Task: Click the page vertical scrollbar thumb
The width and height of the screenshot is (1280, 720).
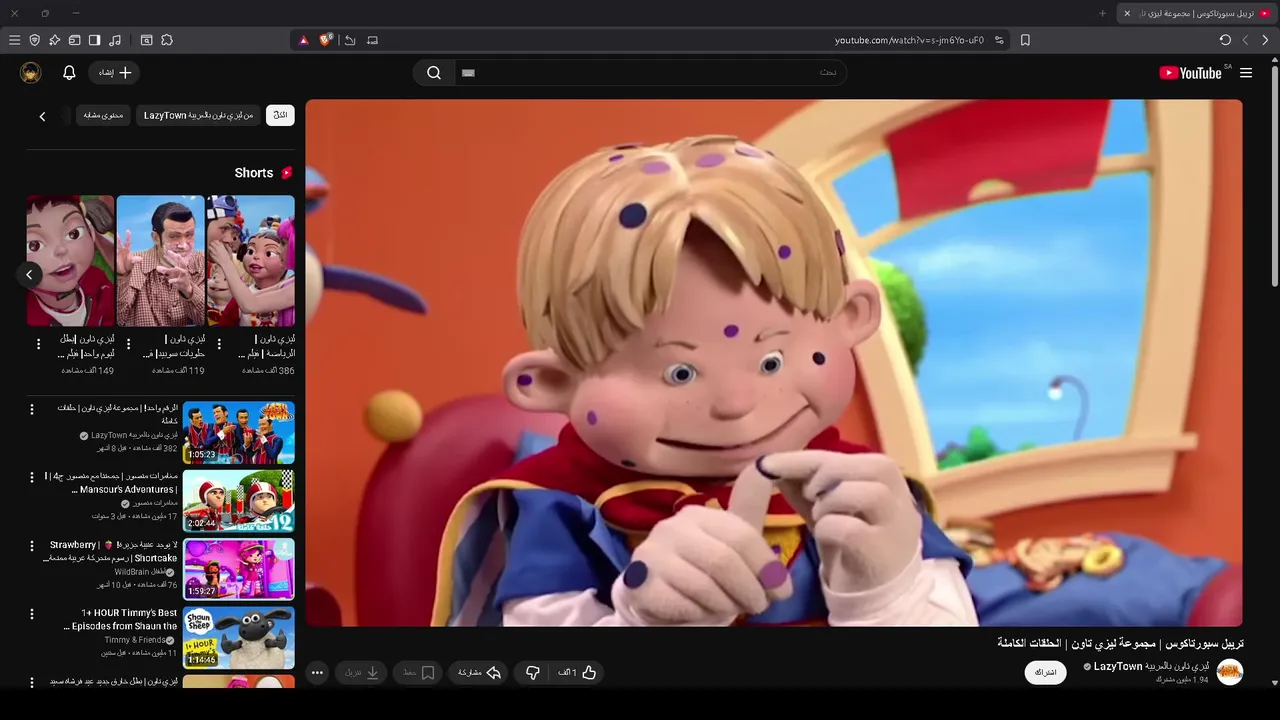Action: click(1274, 175)
